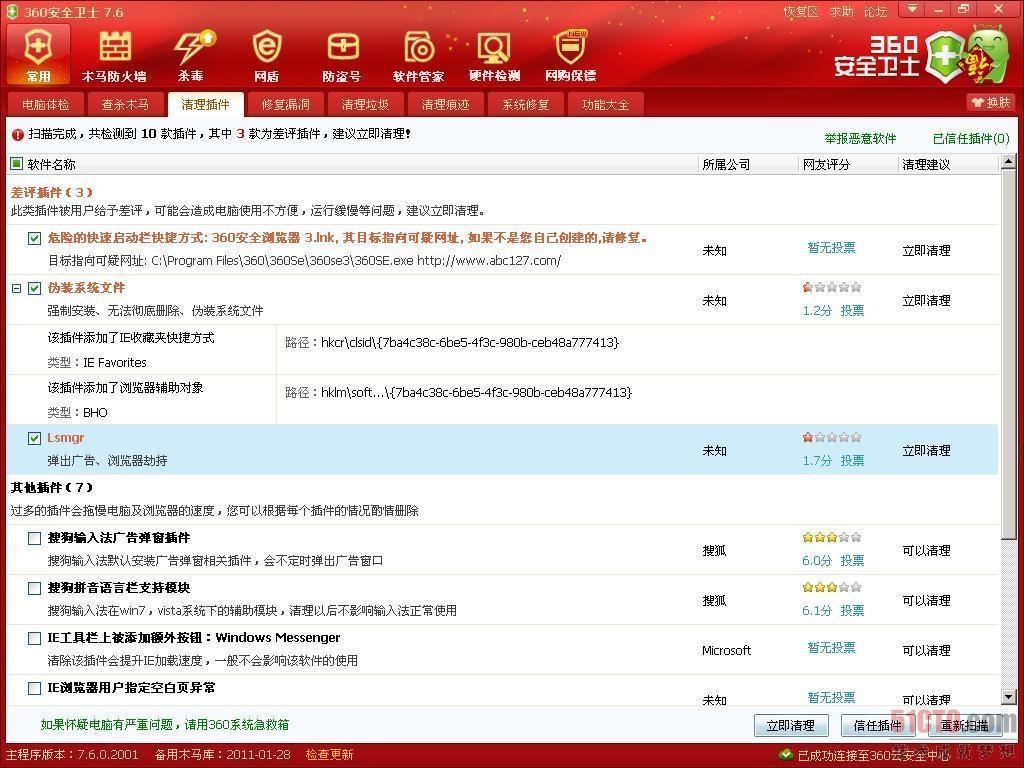Screen dimensions: 1024x768
Task: Click 投票 link for Lsmgr
Action: click(852, 461)
